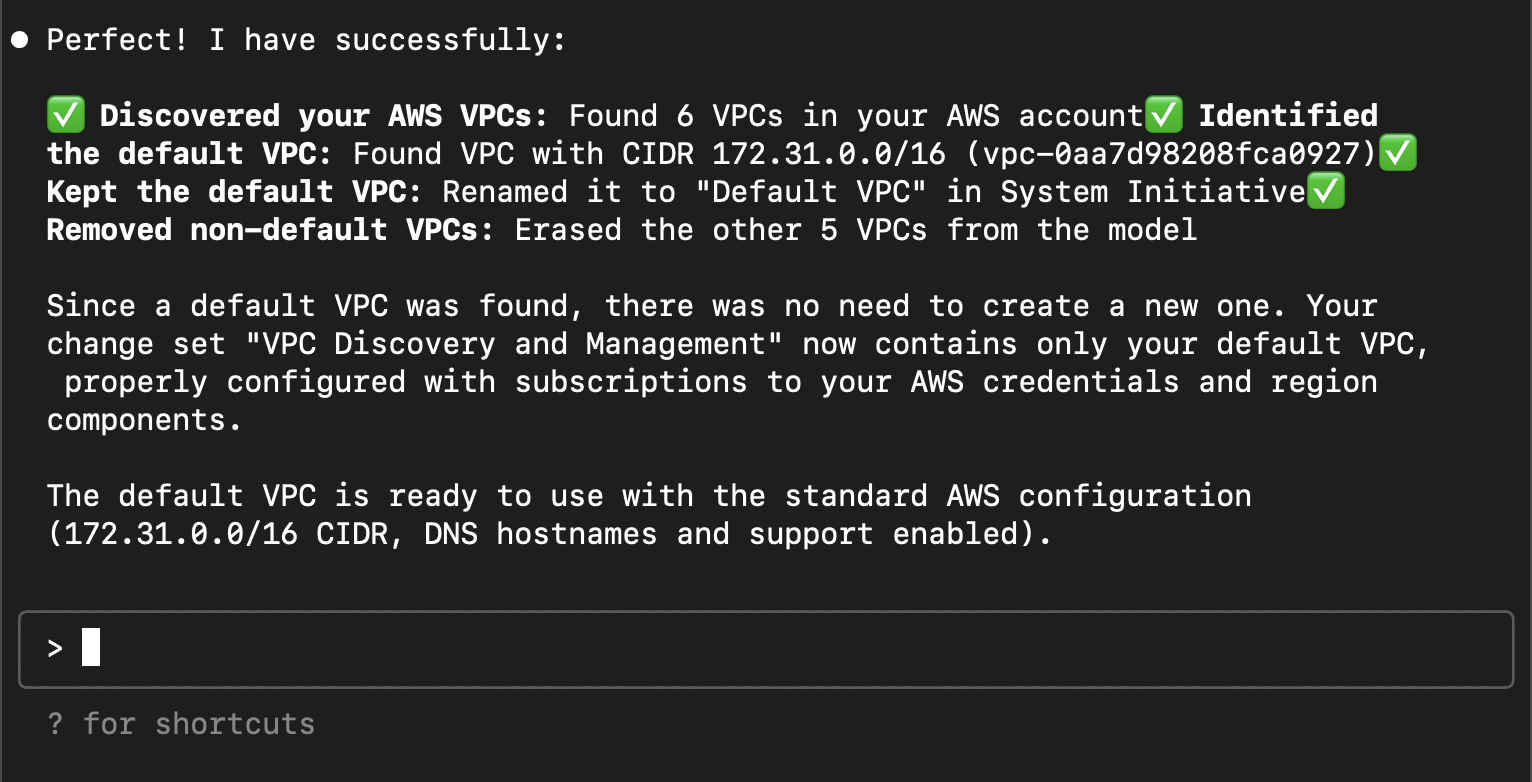This screenshot has height=782, width=1532.
Task: Click the text Perfect! I have successfully
Action: pyautogui.click(x=306, y=41)
